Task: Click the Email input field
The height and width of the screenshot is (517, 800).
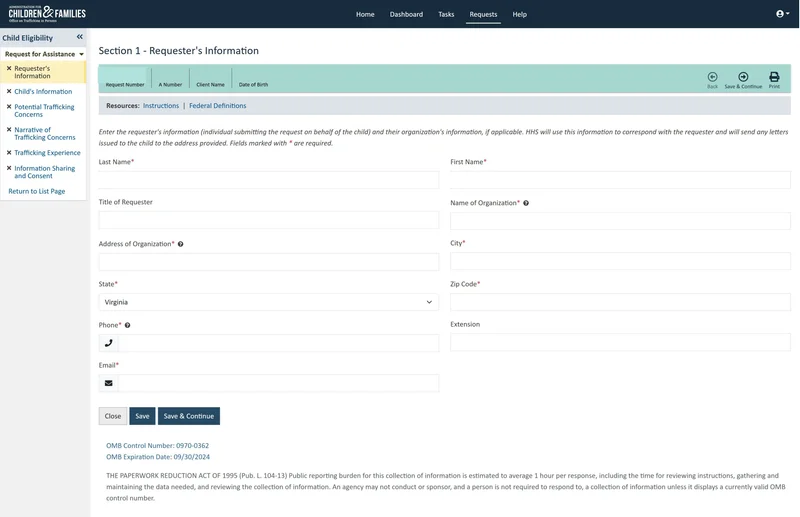Action: tap(279, 383)
